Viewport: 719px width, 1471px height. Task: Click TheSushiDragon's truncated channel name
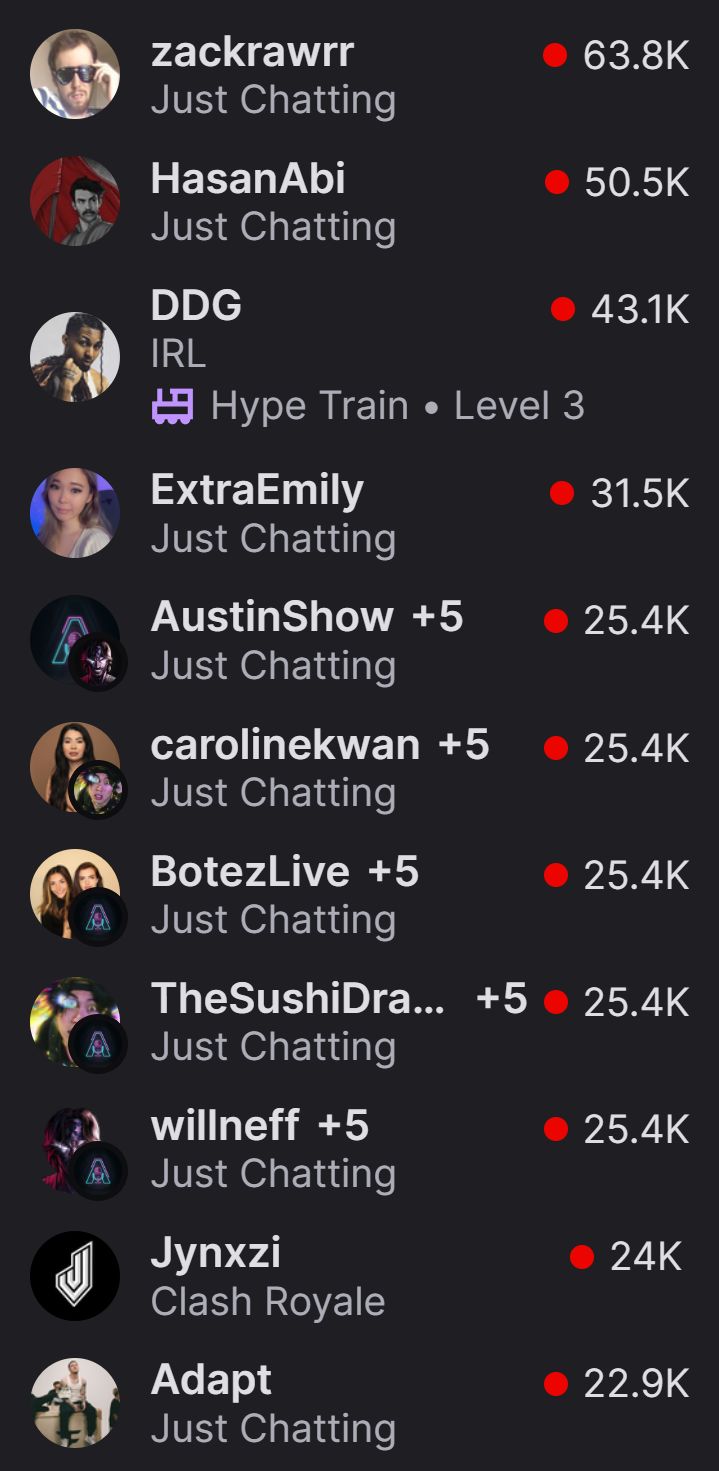[298, 998]
